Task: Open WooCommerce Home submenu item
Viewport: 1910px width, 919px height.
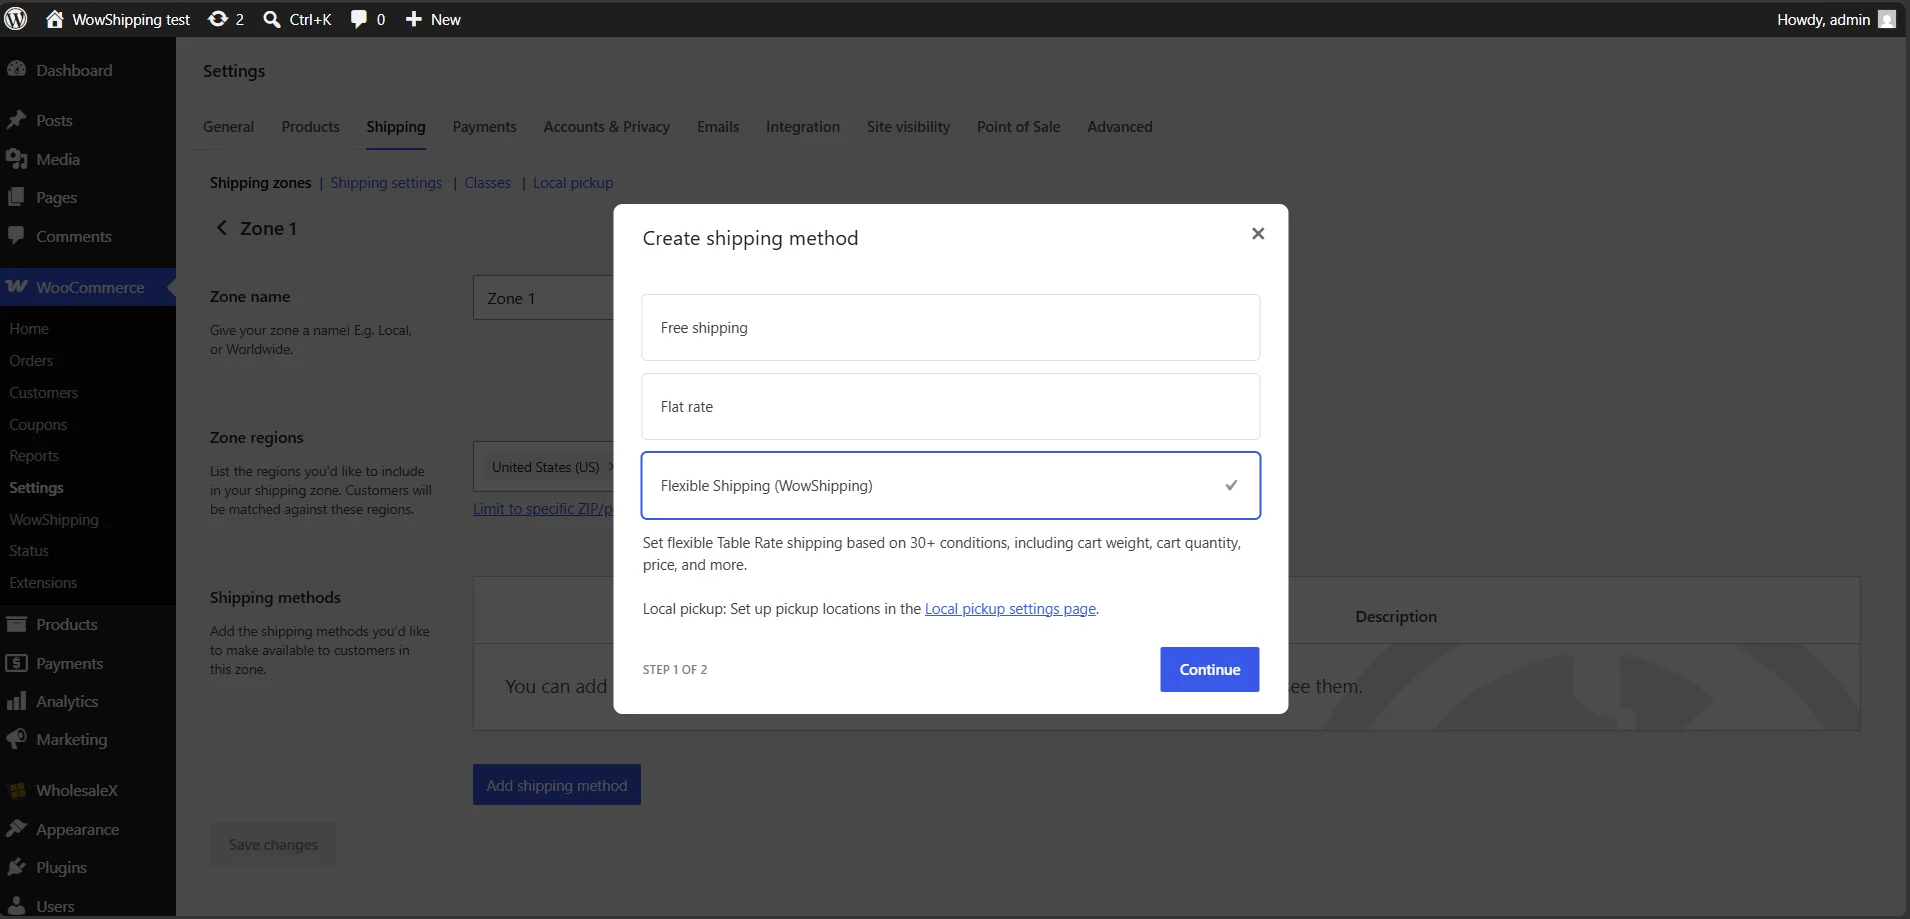Action: [x=29, y=328]
